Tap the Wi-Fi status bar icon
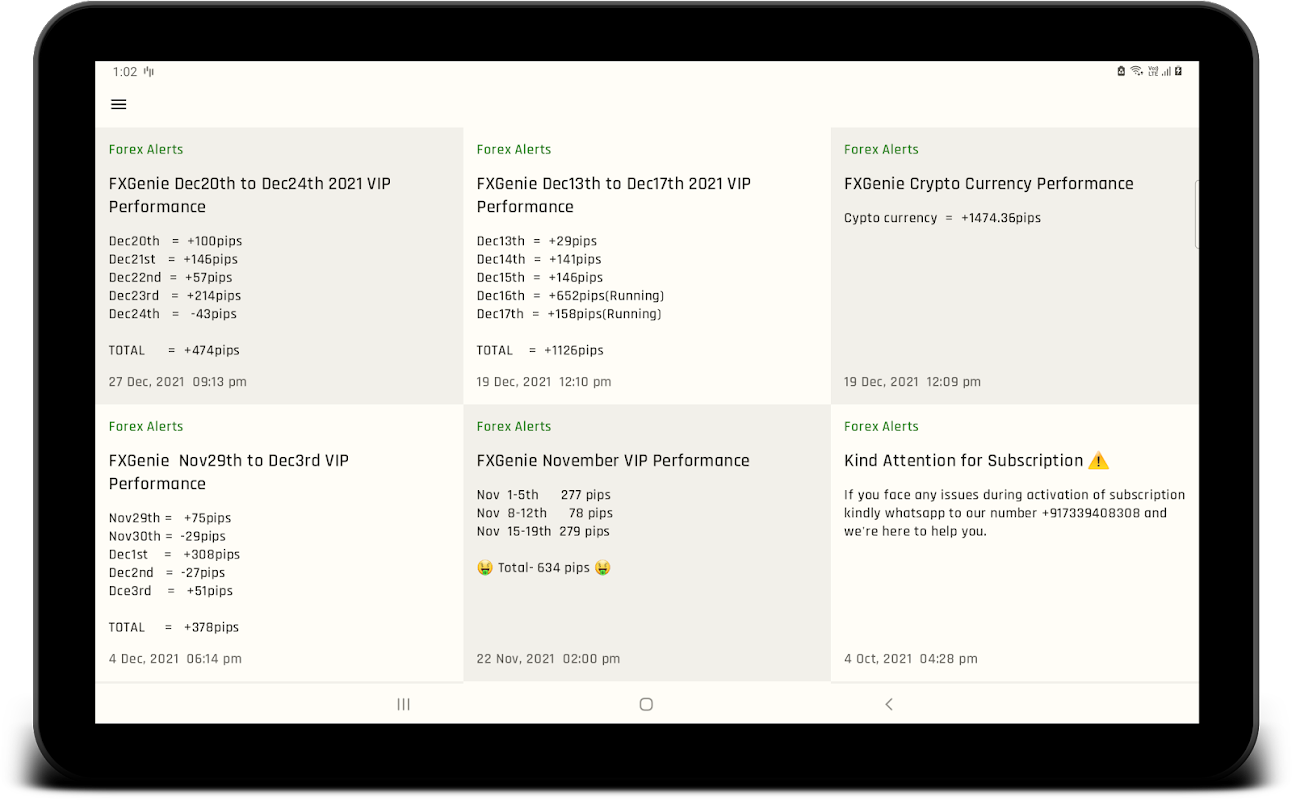The width and height of the screenshot is (1292, 800). tap(1136, 71)
